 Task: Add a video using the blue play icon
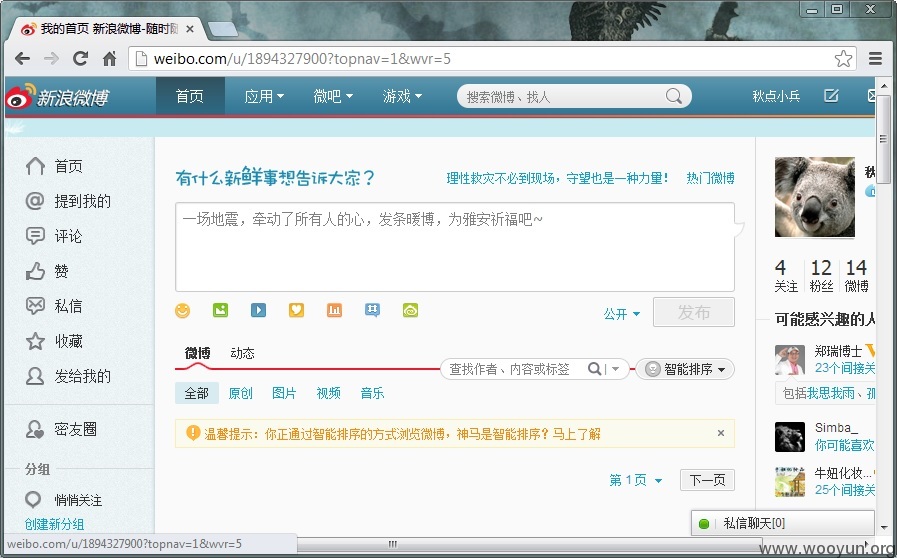coord(259,310)
